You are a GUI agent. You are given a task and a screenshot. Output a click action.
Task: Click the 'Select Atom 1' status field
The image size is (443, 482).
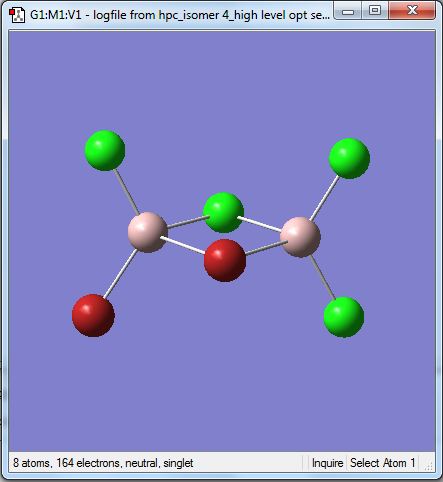[x=383, y=463]
